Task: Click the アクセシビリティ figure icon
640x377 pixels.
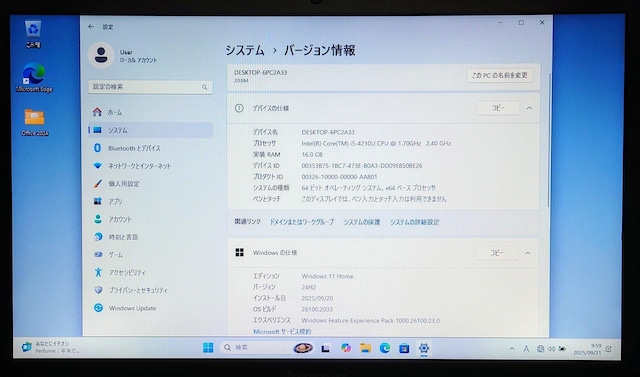Action: point(98,272)
